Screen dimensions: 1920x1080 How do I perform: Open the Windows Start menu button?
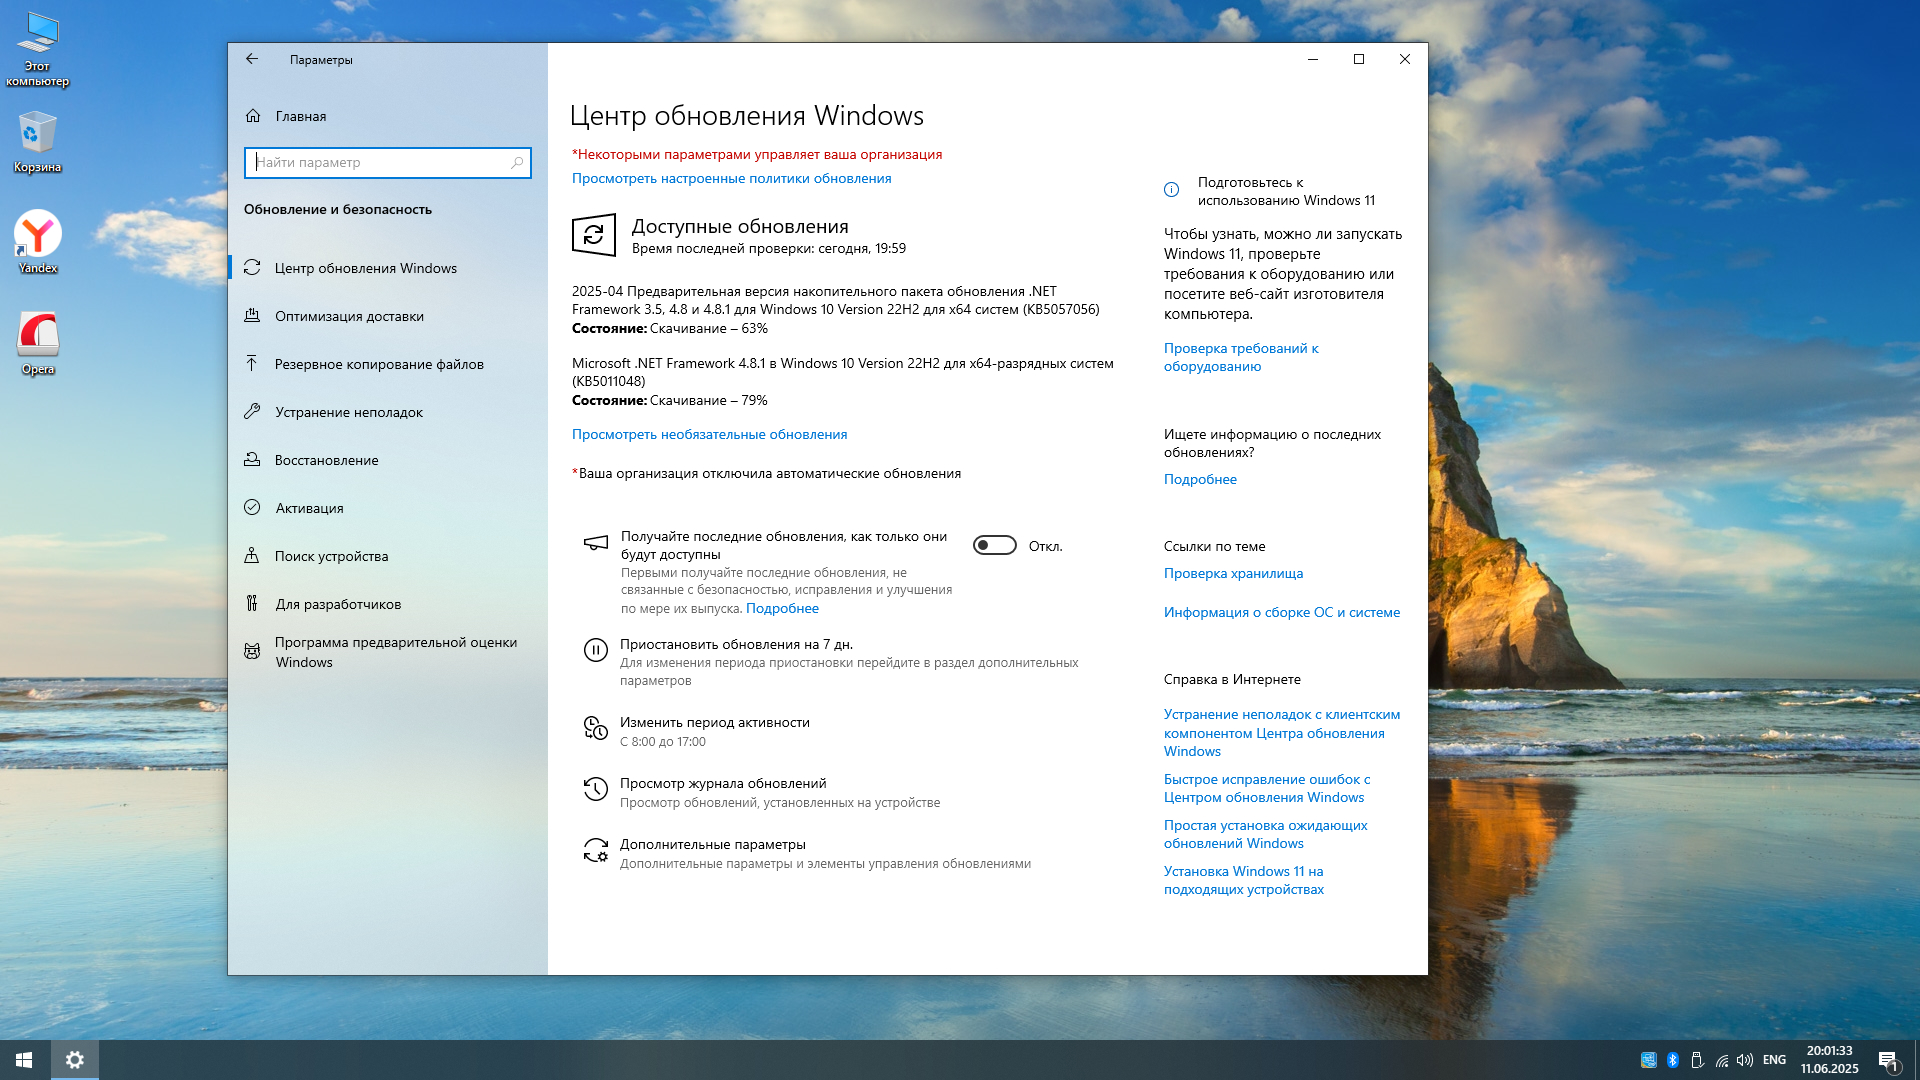(x=24, y=1059)
